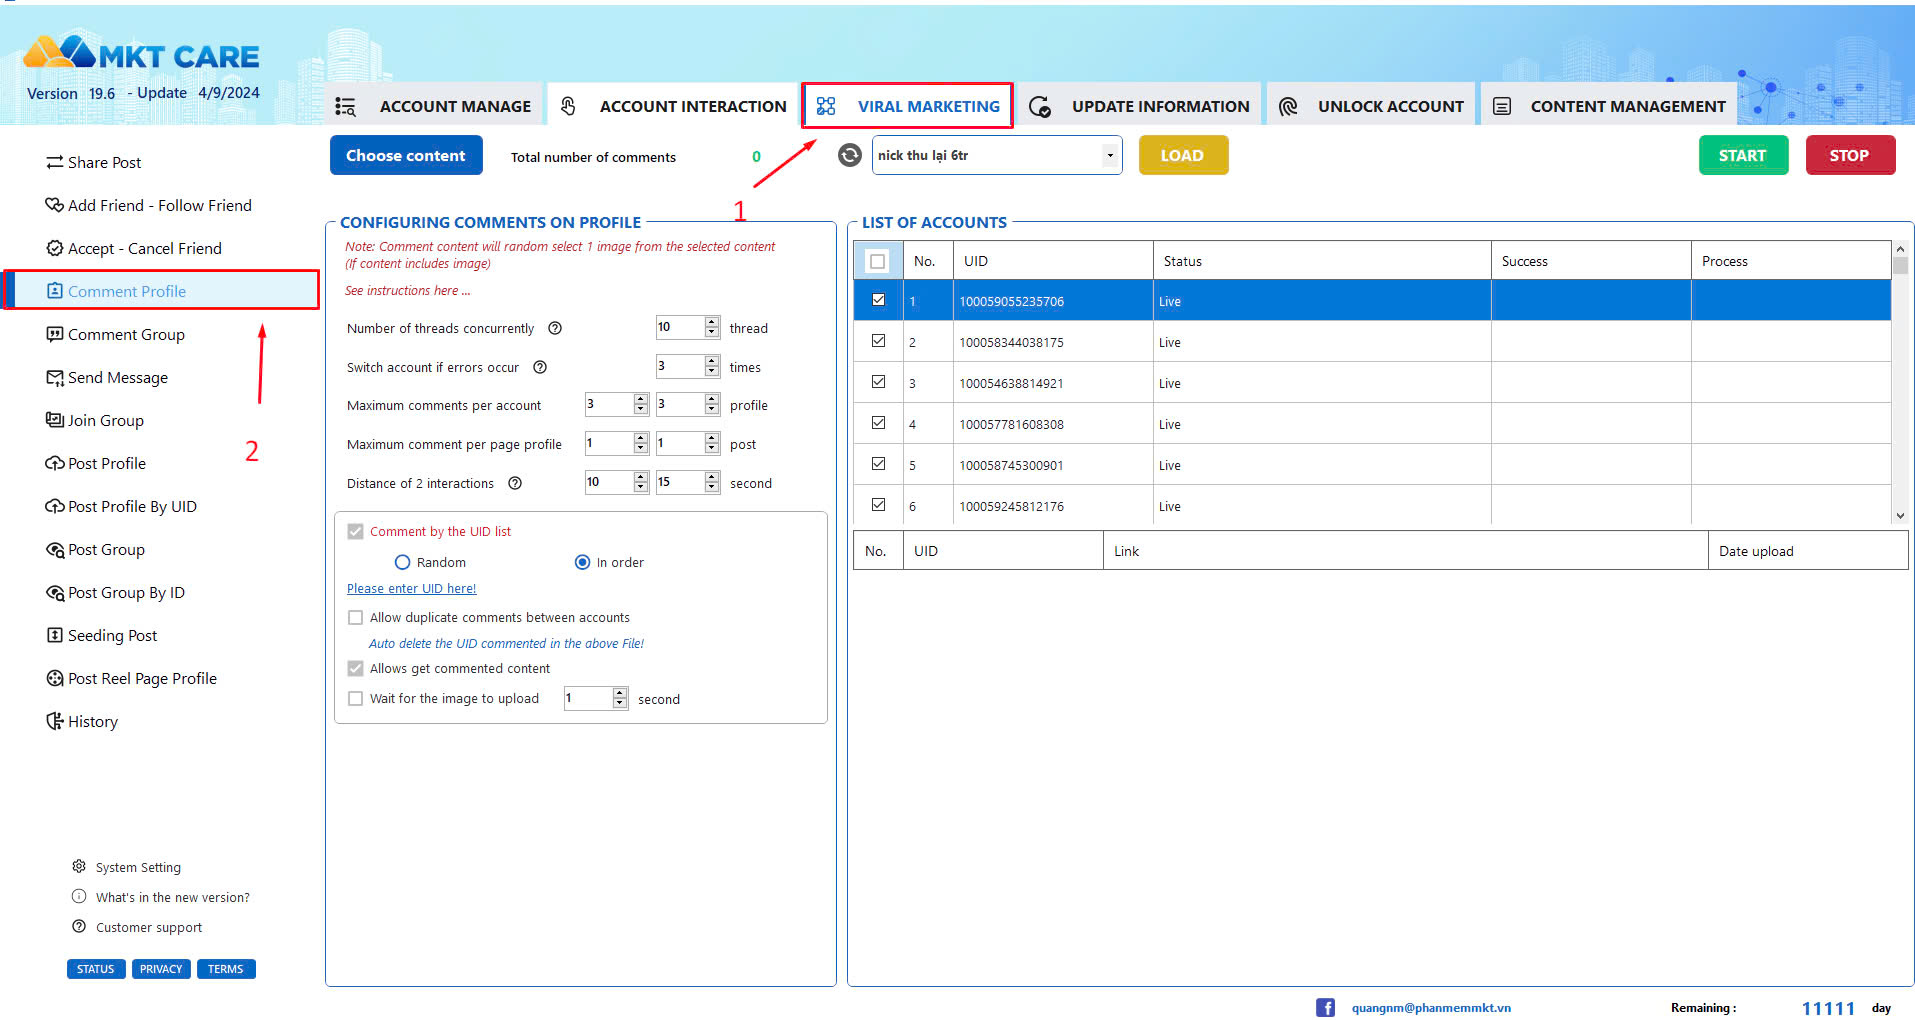Switch to Account Interaction tab
This screenshot has width=1915, height=1020.
click(673, 106)
